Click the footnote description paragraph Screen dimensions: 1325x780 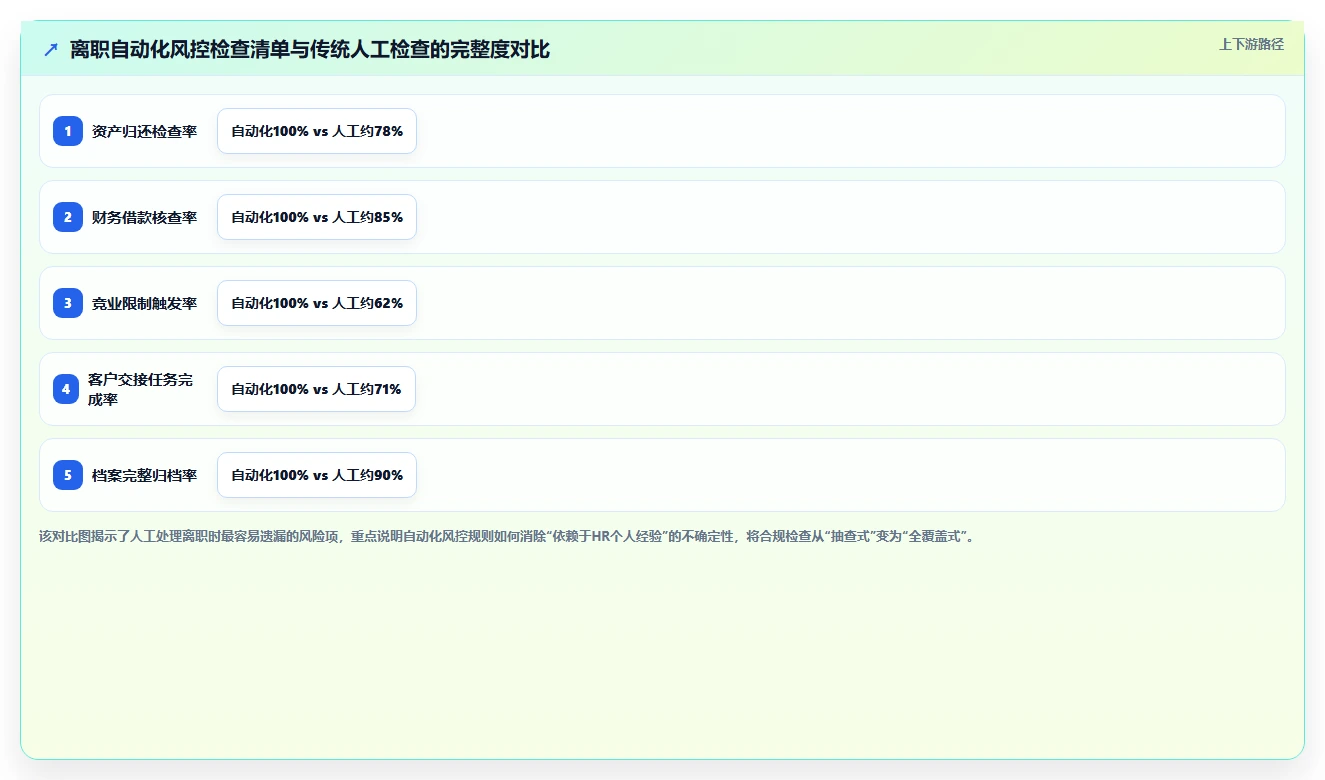click(x=507, y=536)
